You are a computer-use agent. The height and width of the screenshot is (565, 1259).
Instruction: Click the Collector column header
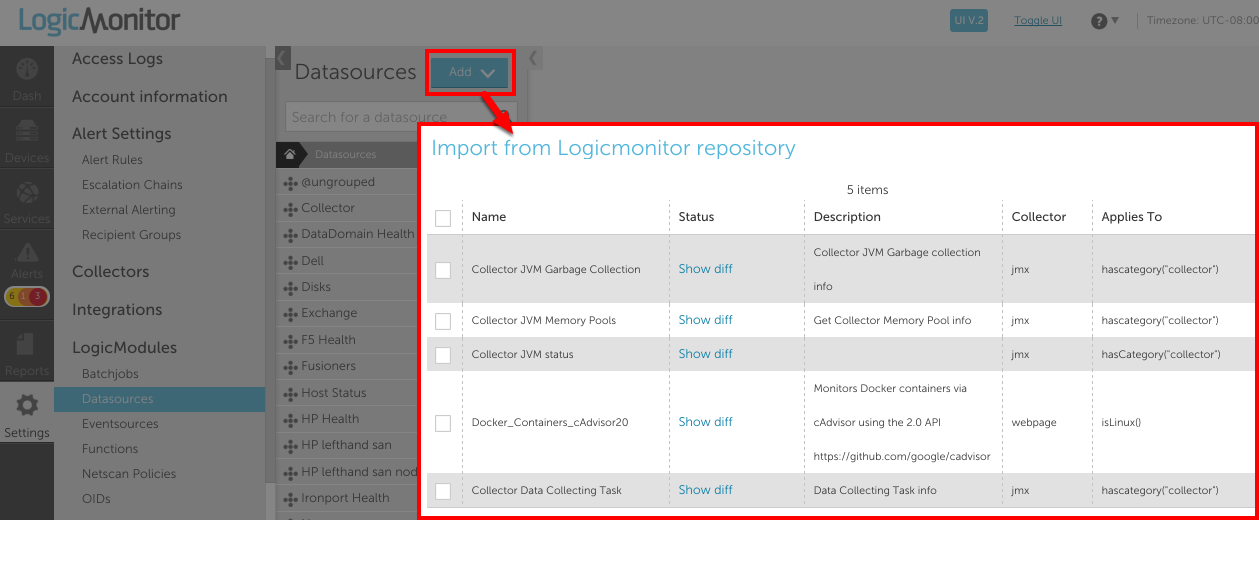[1039, 217]
